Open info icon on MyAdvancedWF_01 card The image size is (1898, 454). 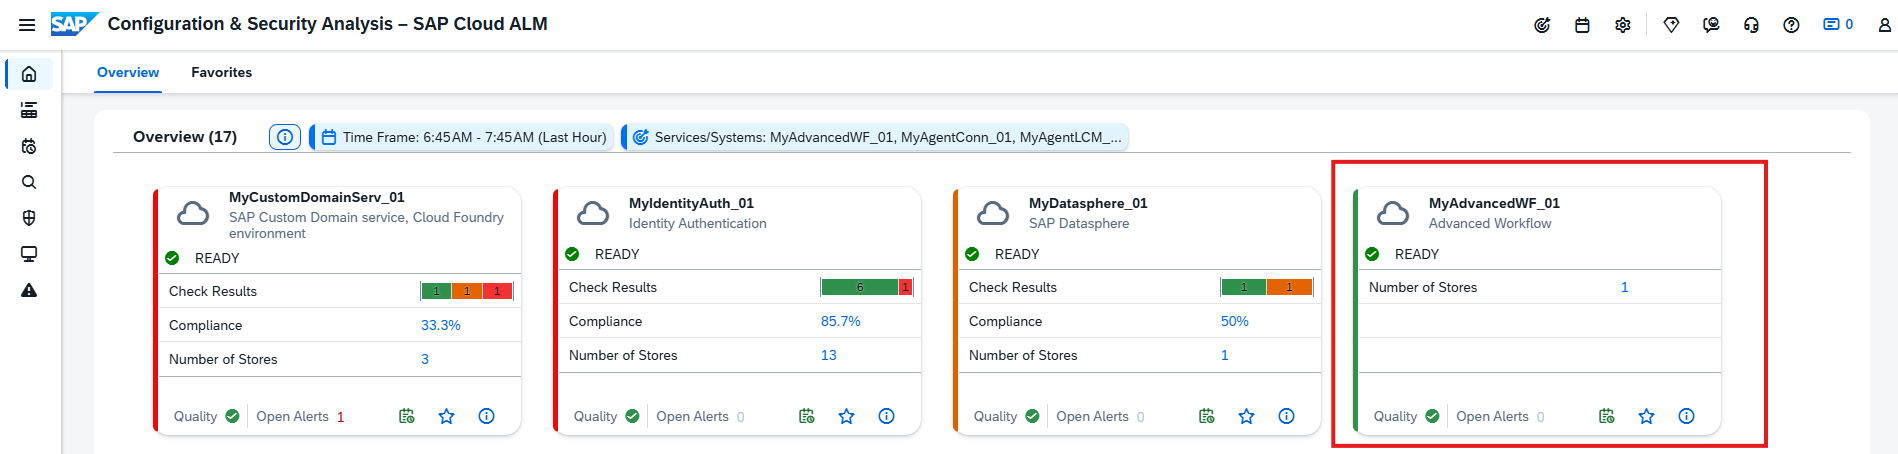pyautogui.click(x=1686, y=416)
